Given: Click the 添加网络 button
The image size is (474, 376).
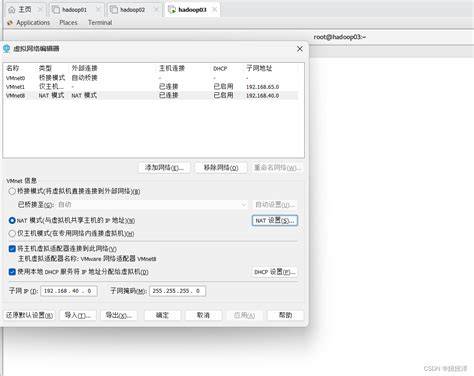Looking at the screenshot, I should [x=164, y=167].
